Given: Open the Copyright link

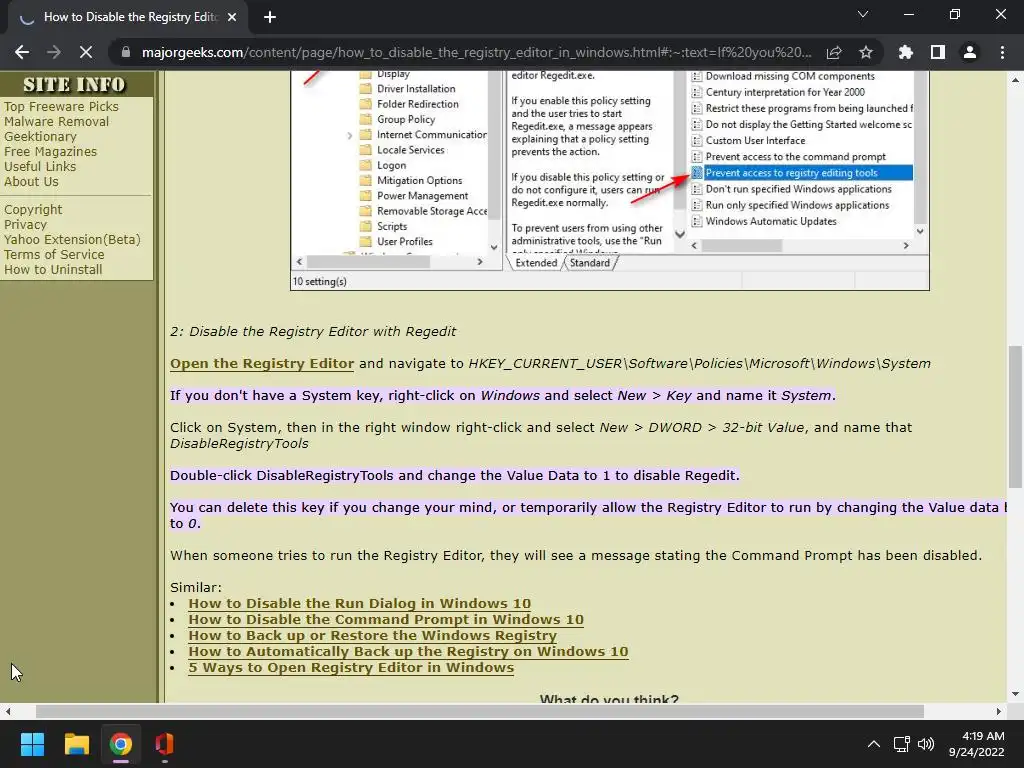Looking at the screenshot, I should (x=33, y=210).
